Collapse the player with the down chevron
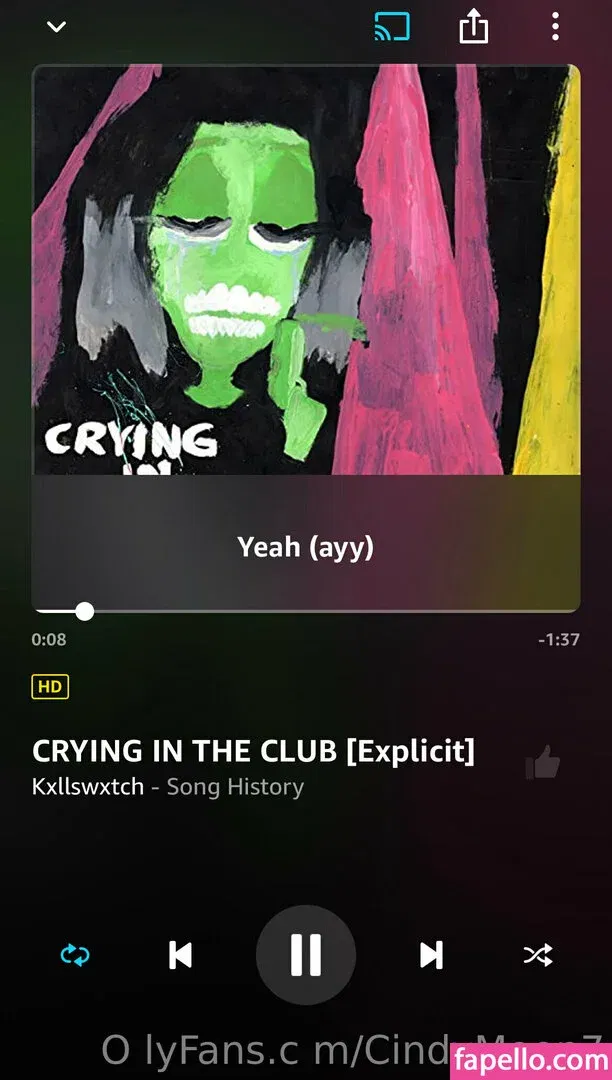Viewport: 612px width, 1080px height. pyautogui.click(x=56, y=27)
